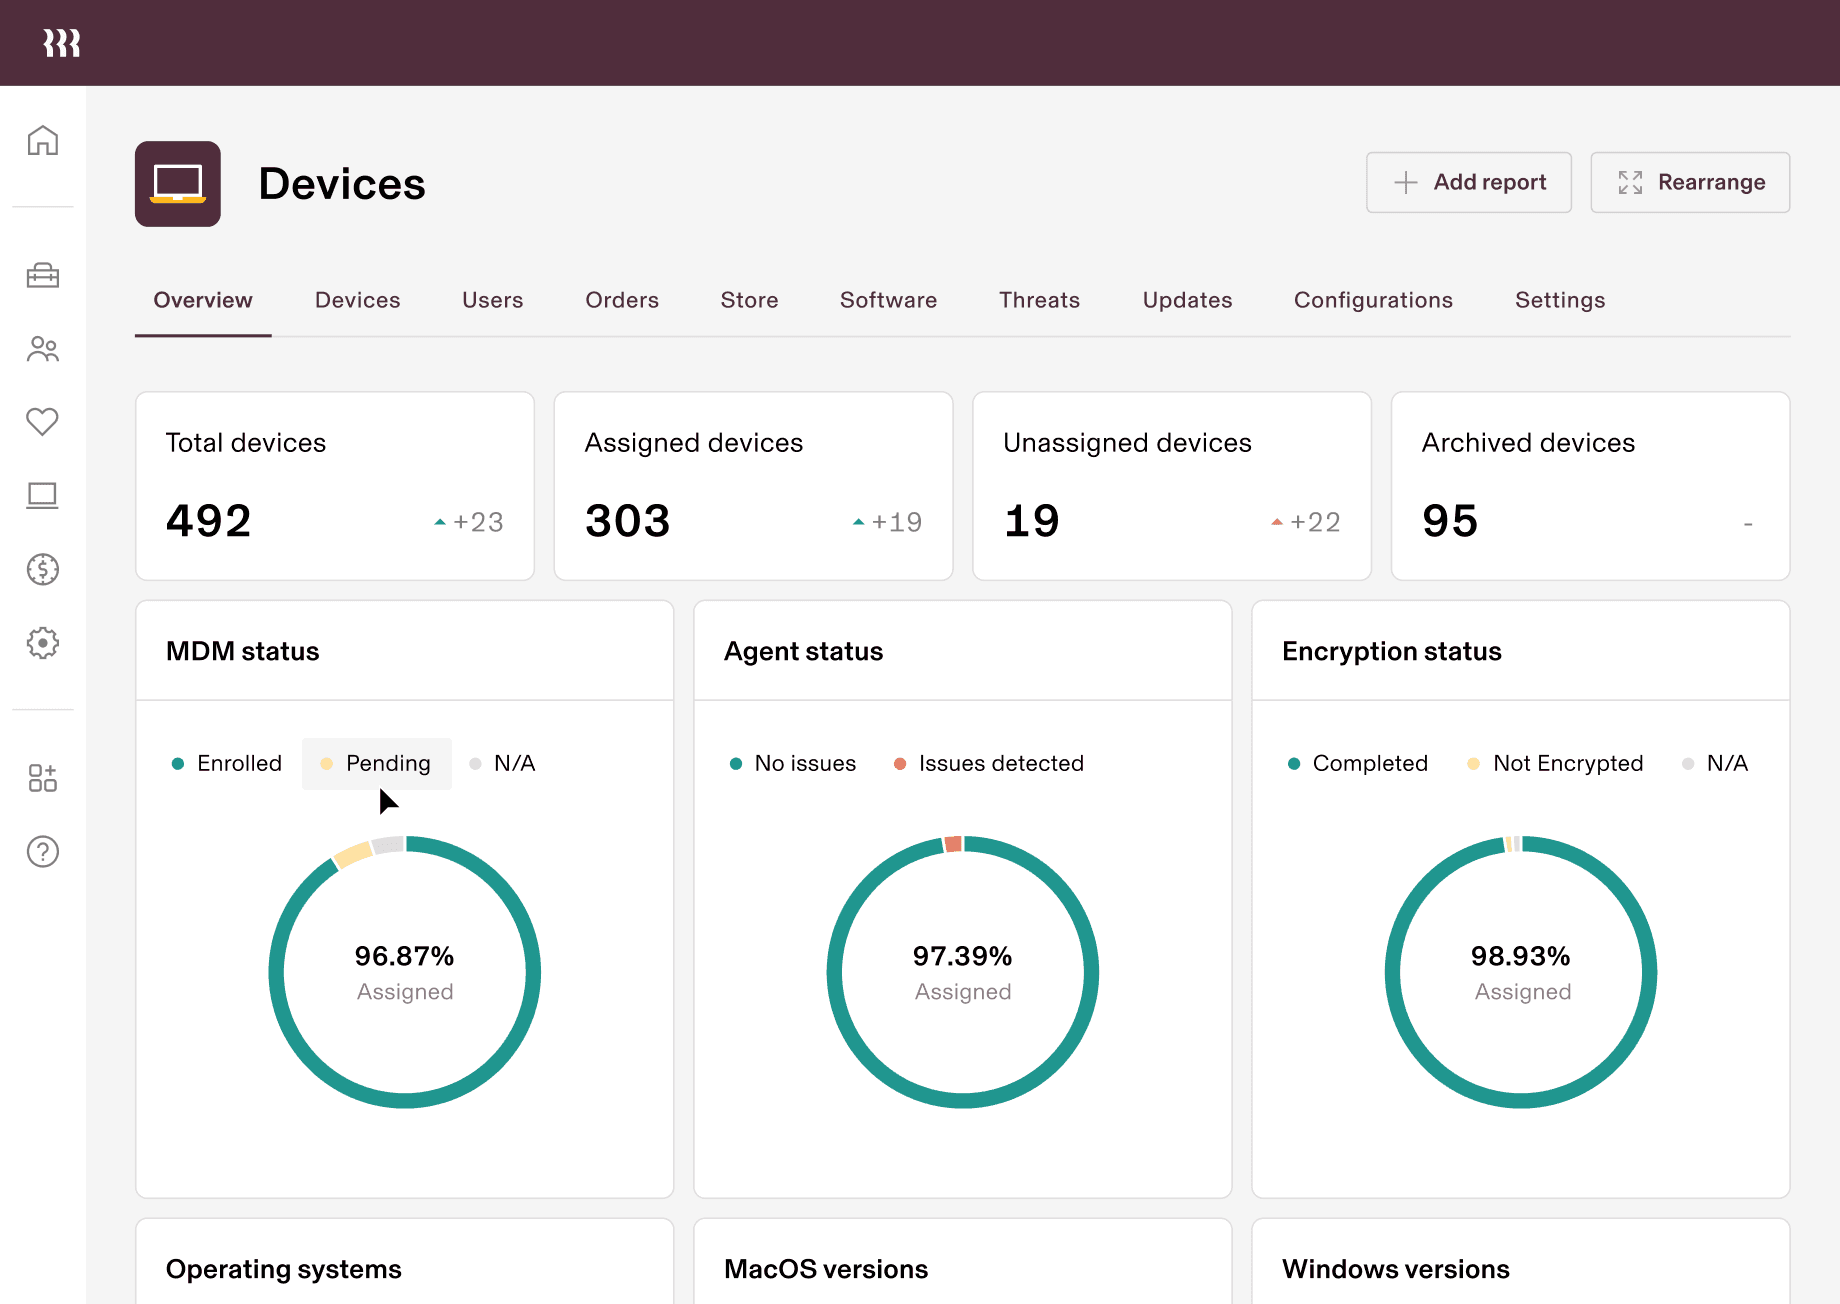Click the Rearrange button

coord(1690,182)
